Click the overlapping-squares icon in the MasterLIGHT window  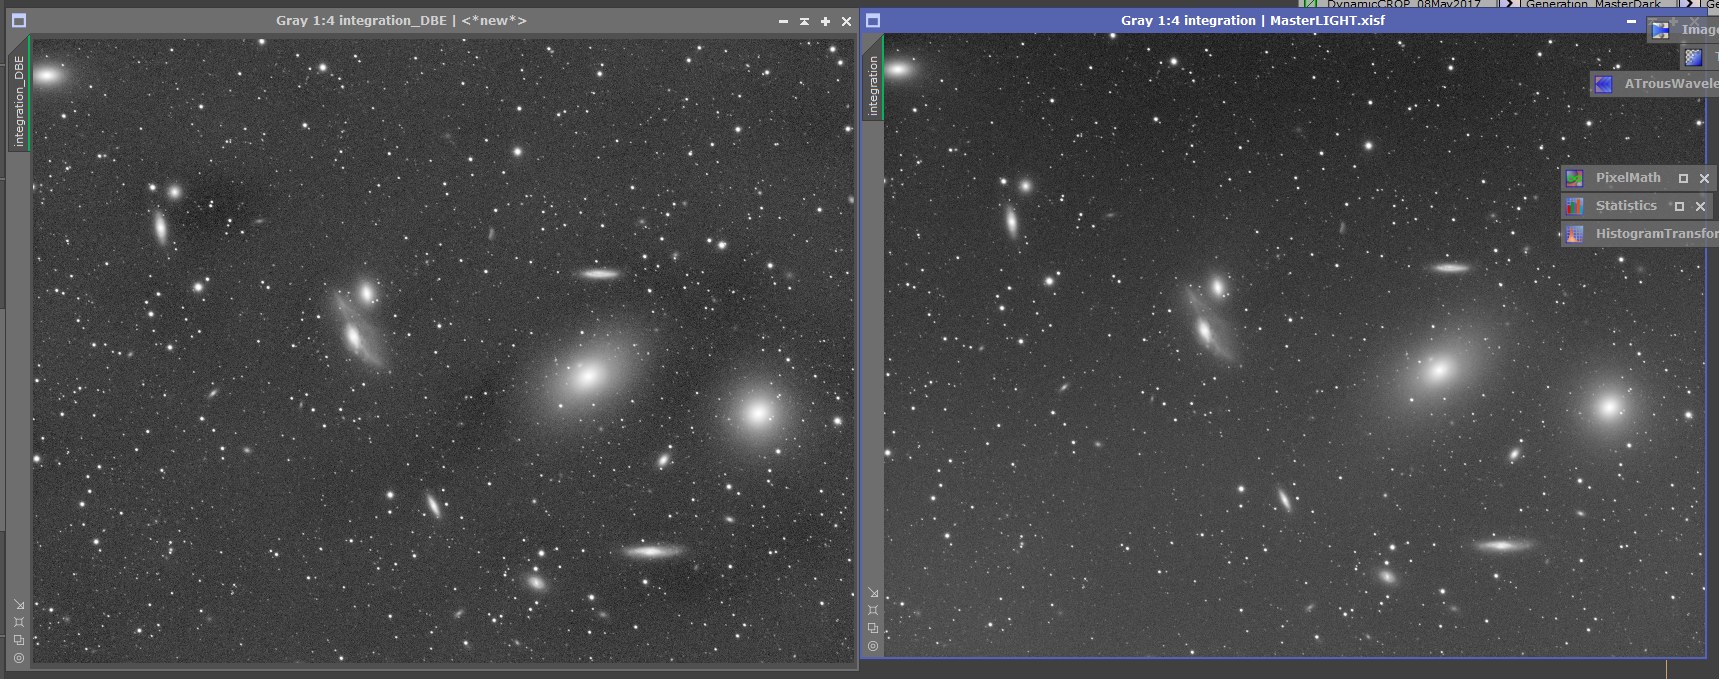tap(873, 628)
